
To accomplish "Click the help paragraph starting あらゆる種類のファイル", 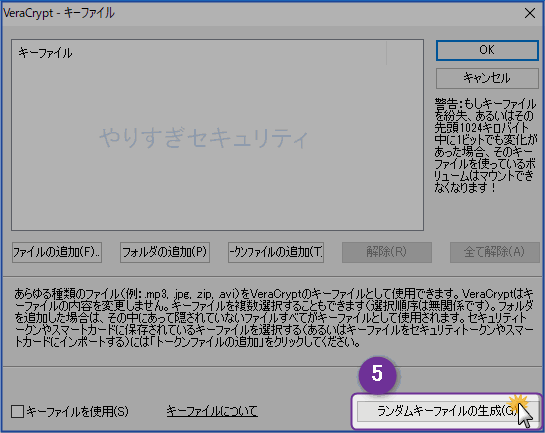I will [274, 318].
